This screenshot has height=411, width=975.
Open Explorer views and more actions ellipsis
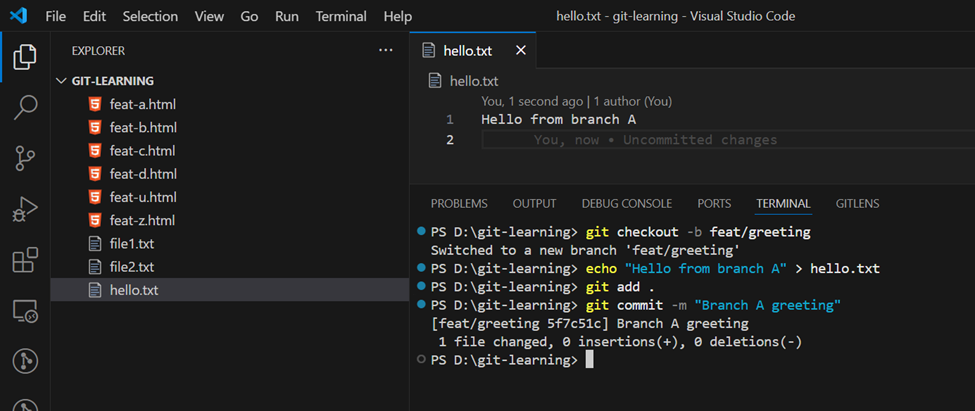[x=386, y=50]
